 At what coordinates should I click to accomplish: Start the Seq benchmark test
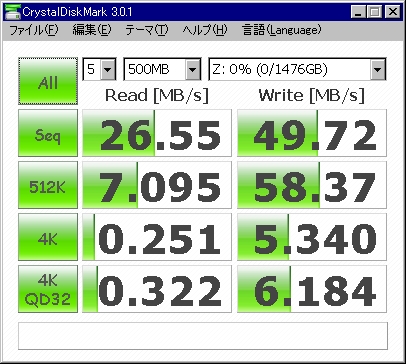48,133
